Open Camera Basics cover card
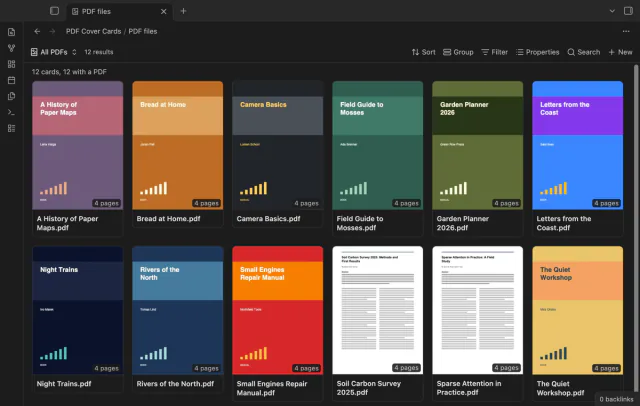640x406 pixels. [278, 145]
